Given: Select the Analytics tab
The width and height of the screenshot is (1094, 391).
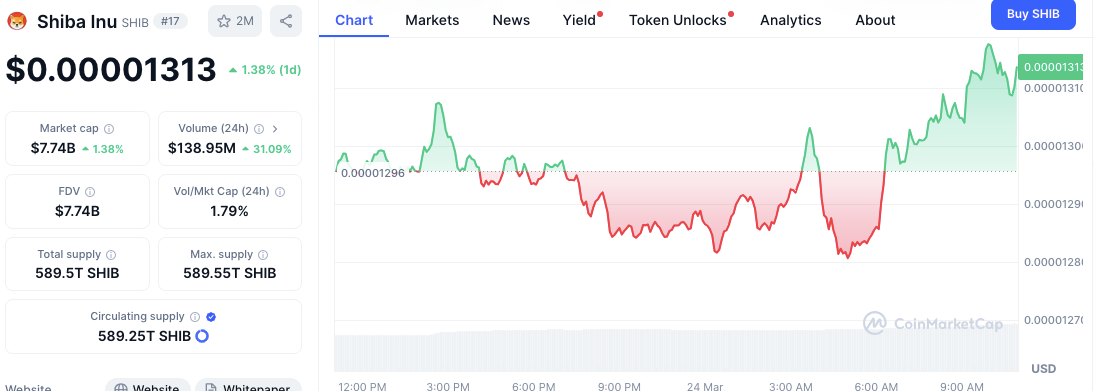Looking at the screenshot, I should (x=790, y=20).
